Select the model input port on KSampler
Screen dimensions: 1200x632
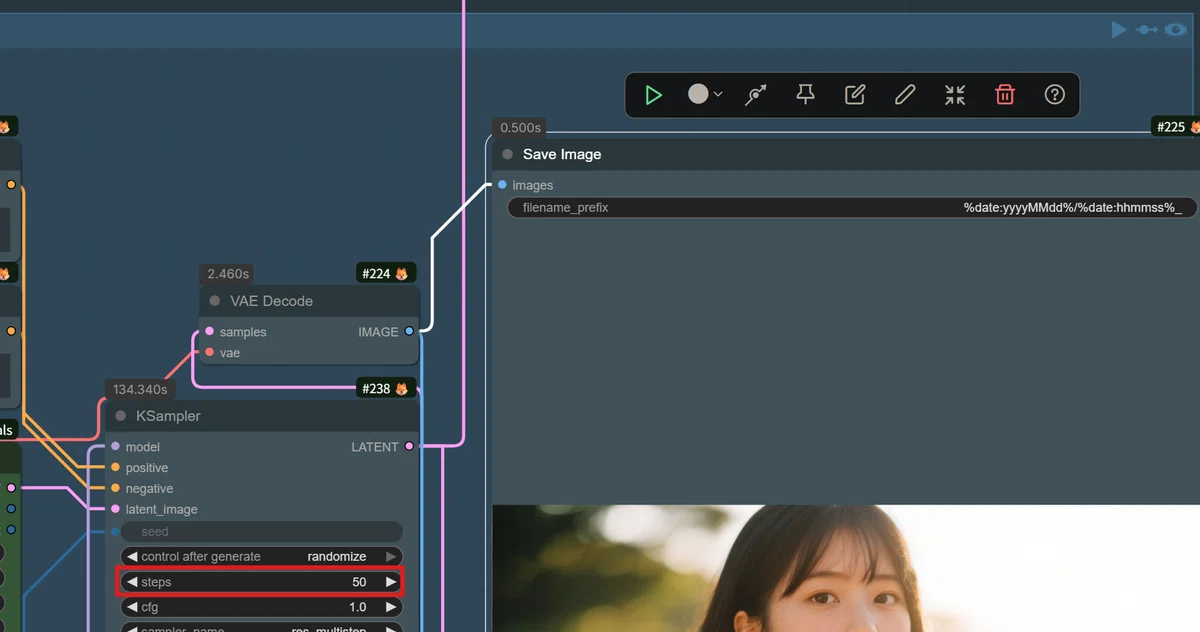point(115,447)
